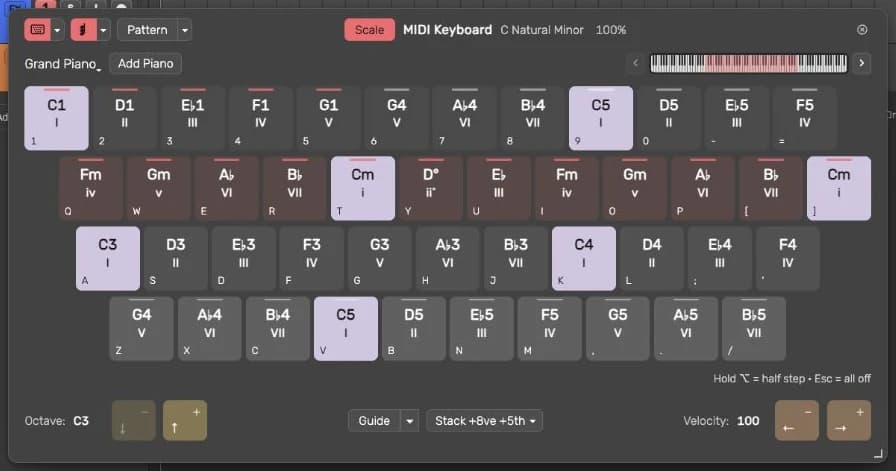Open the note icon dropdown arrow
The height and width of the screenshot is (471, 896).
103,30
